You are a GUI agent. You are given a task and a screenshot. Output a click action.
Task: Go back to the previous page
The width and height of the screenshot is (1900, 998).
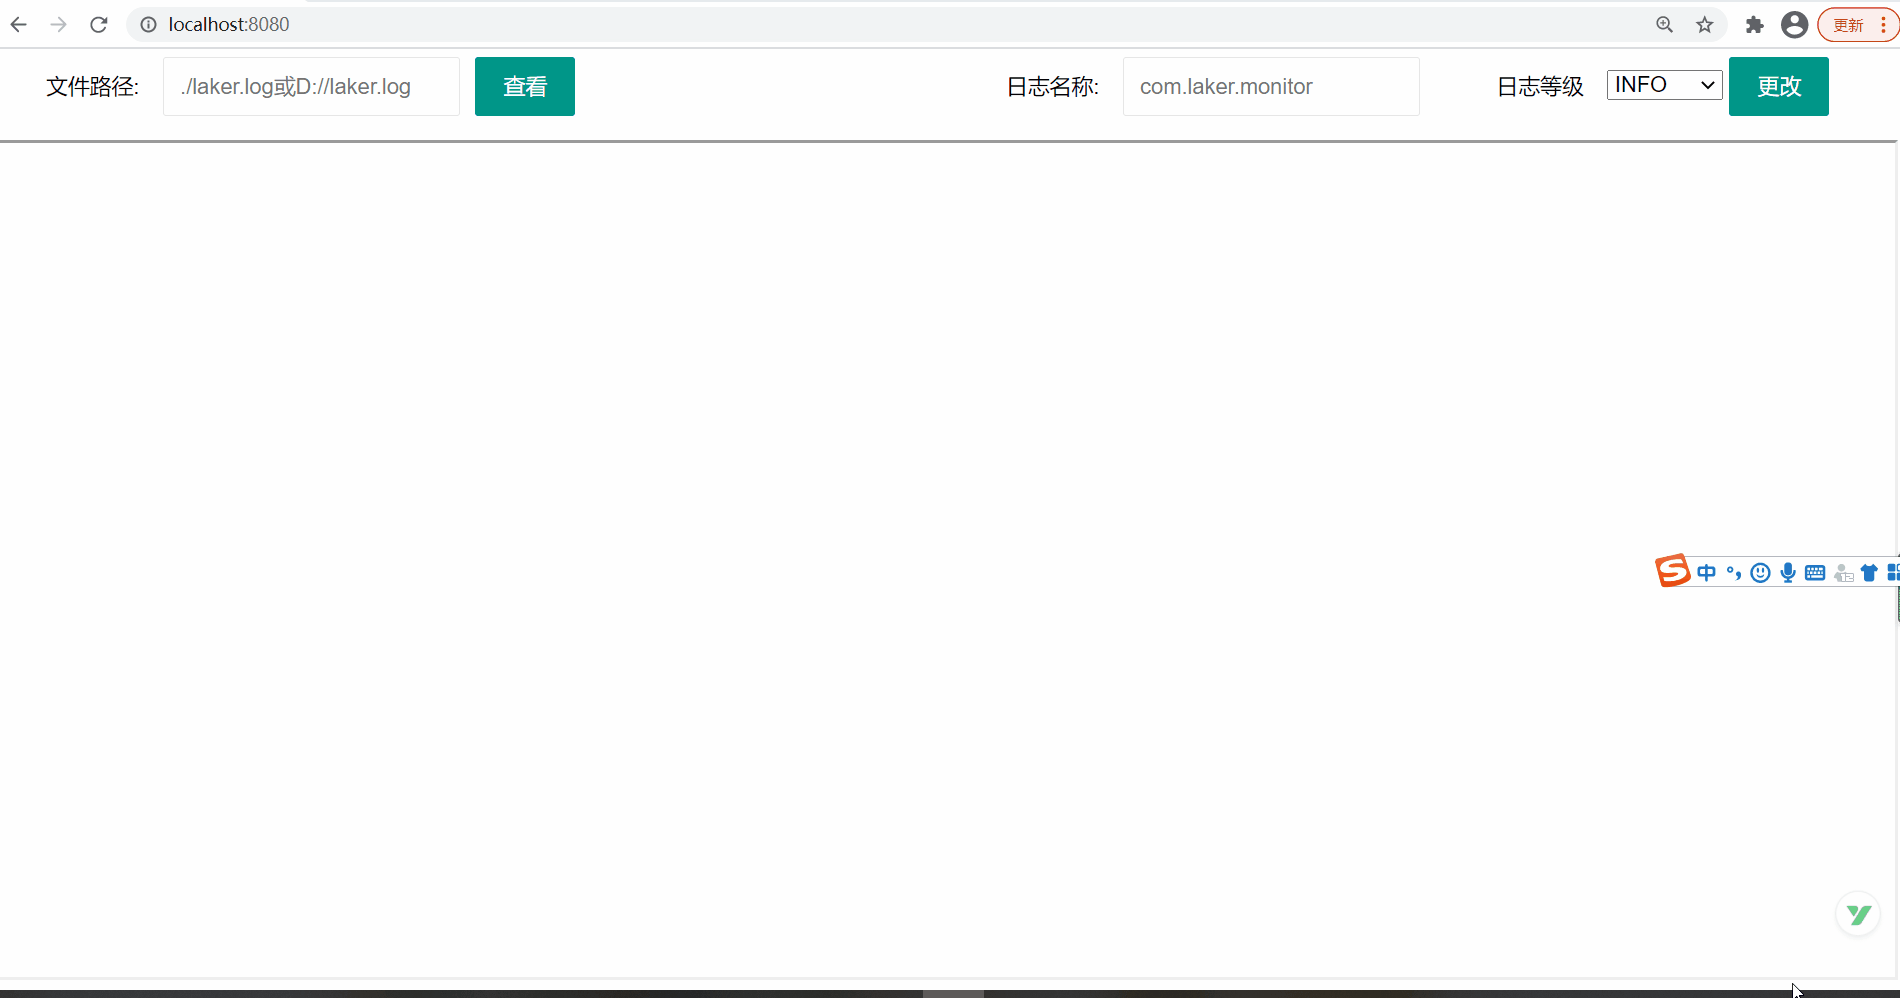pos(19,25)
